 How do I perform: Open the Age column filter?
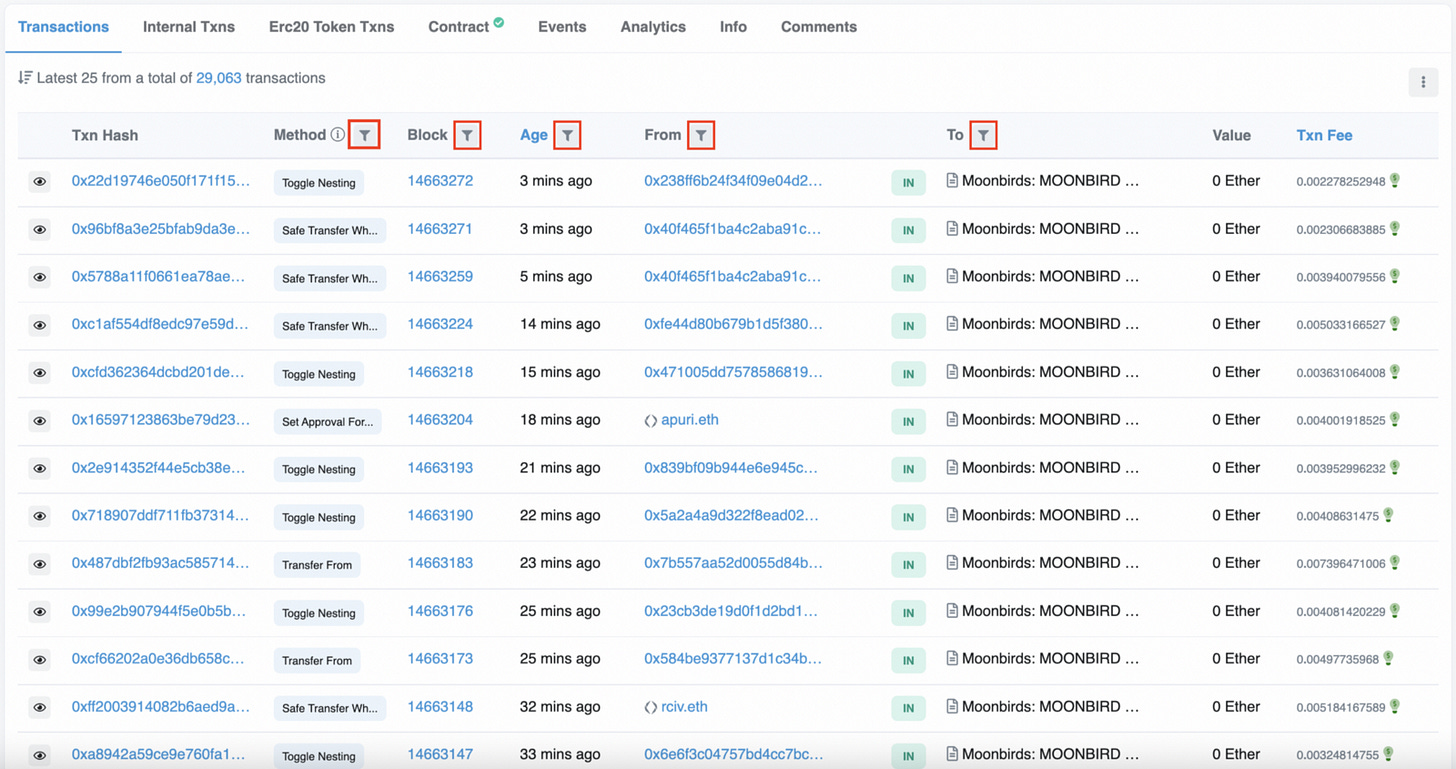[567, 135]
